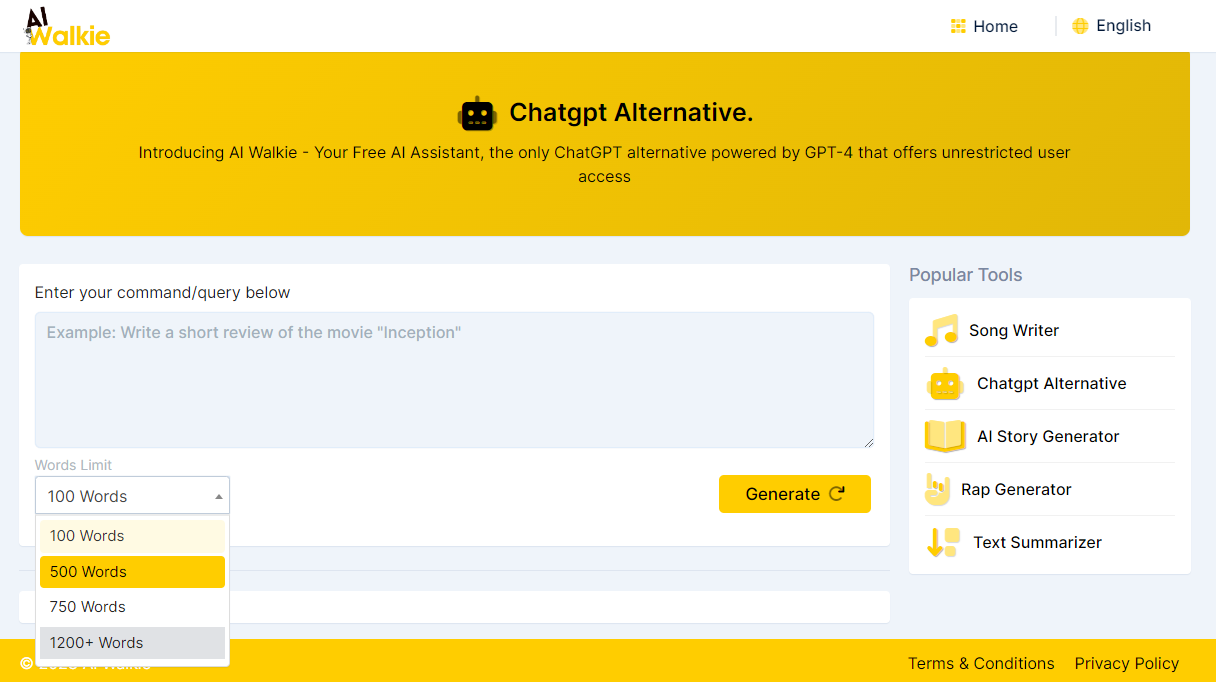Click the Words Limit dropdown arrow
The height and width of the screenshot is (682, 1216).
point(219,496)
